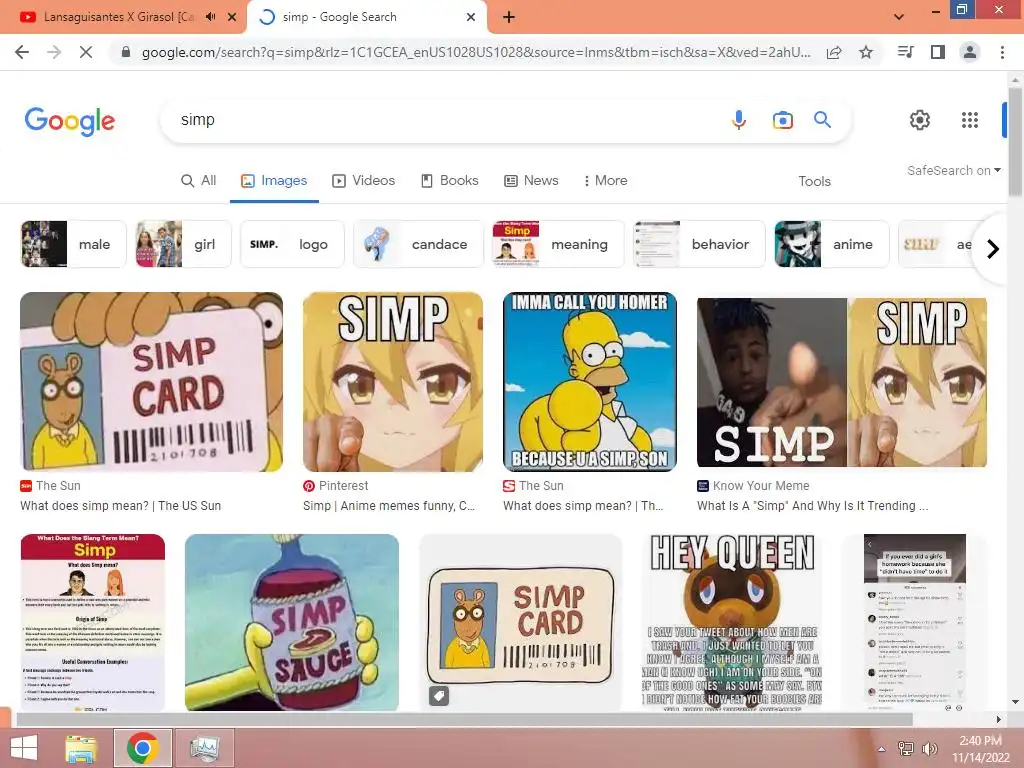This screenshot has height=768, width=1024.
Task: Open Google quick settings gear
Action: point(920,120)
